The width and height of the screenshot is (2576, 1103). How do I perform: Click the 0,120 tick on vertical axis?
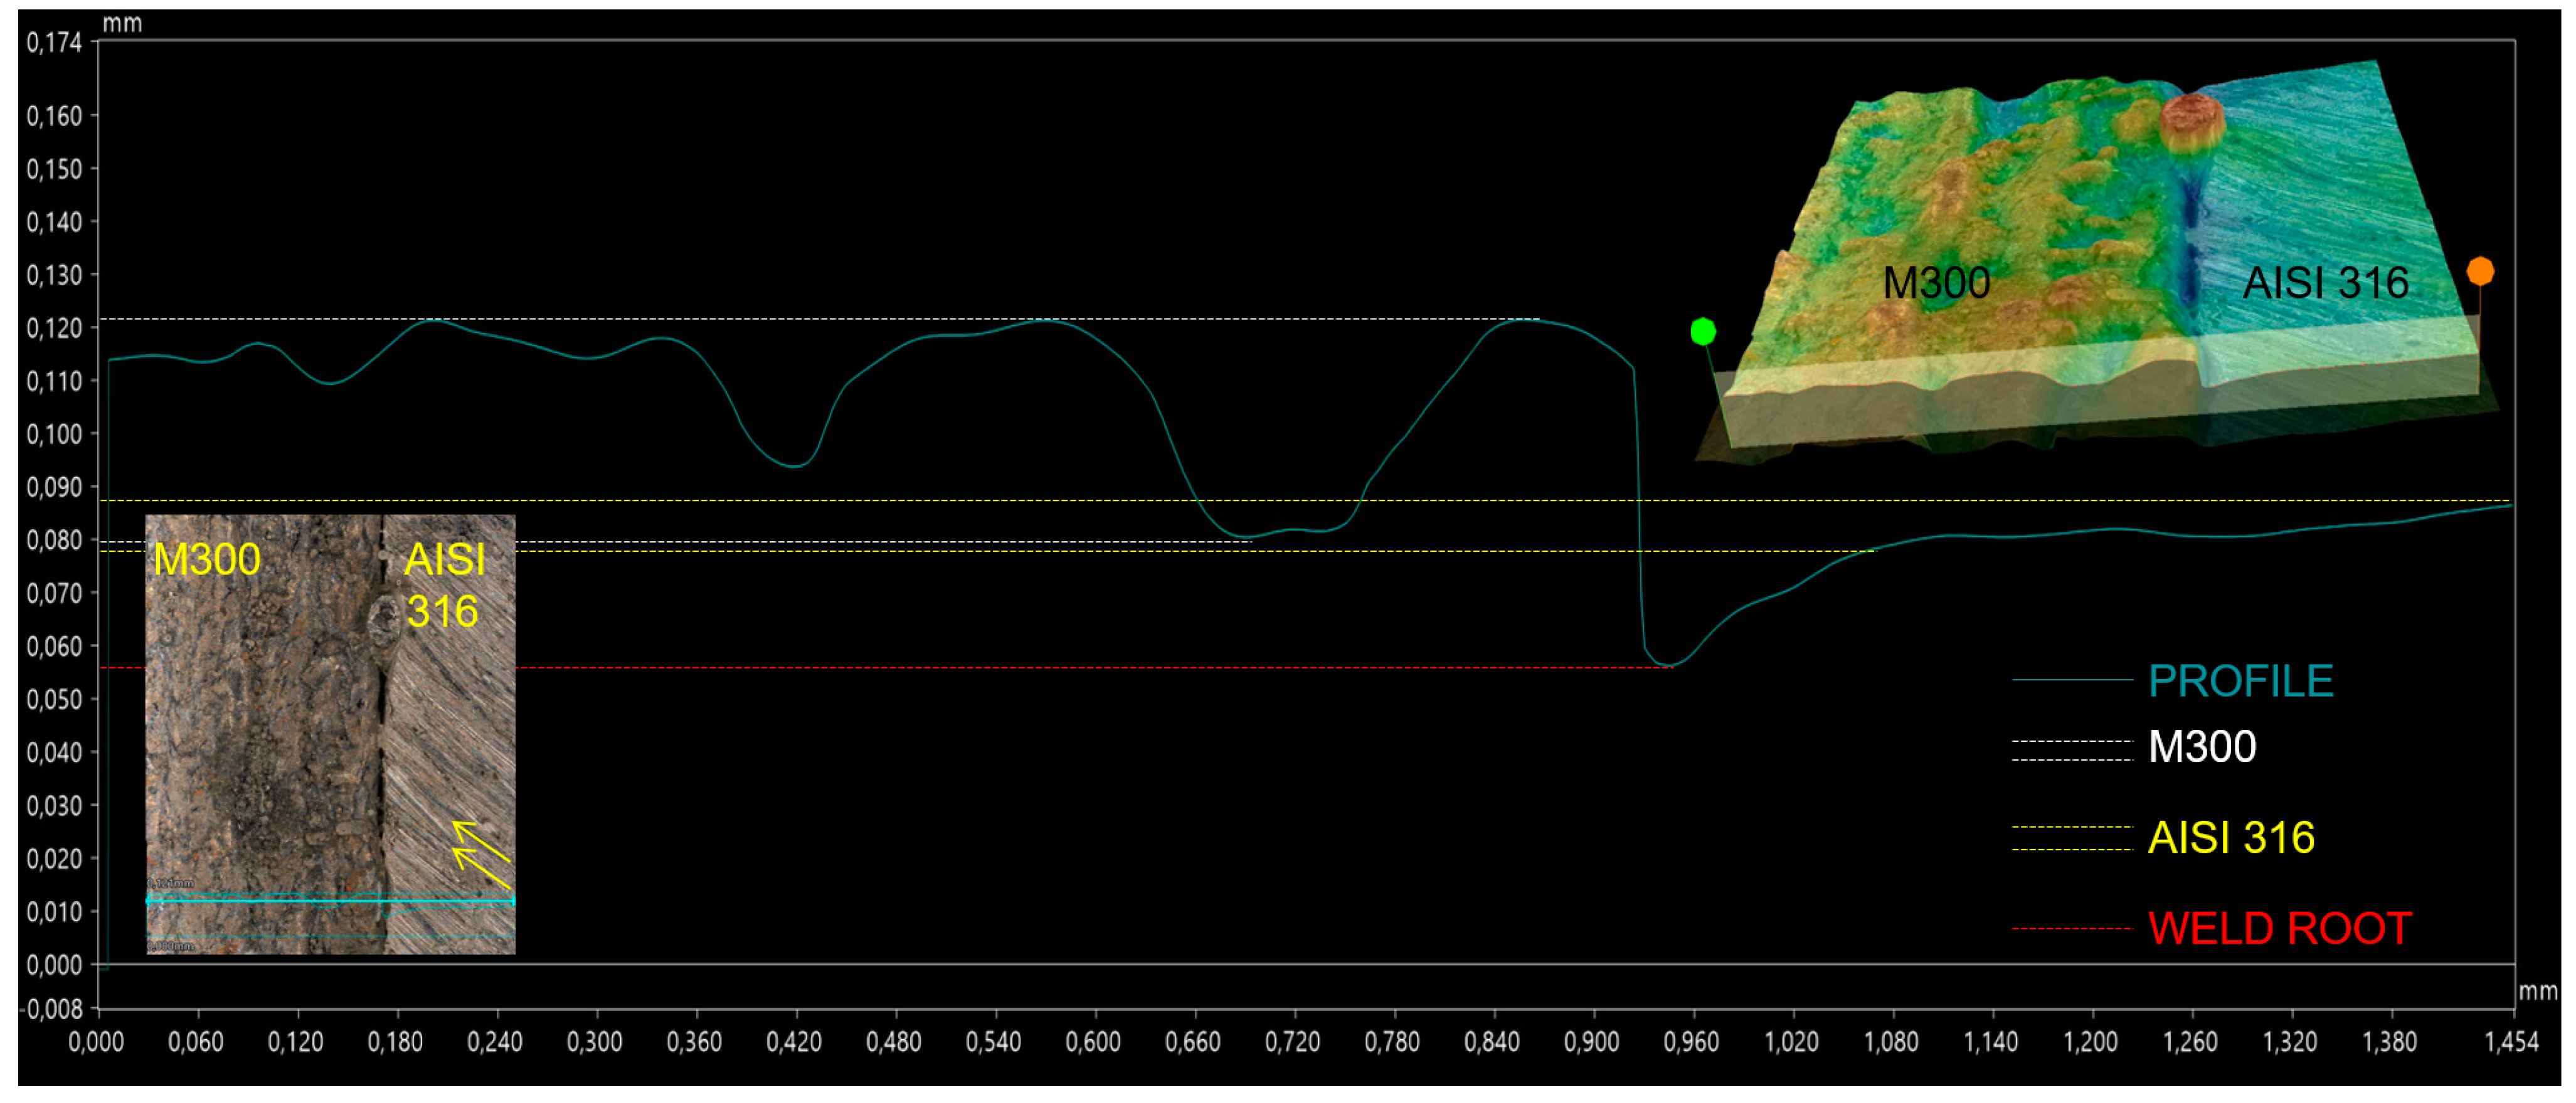pyautogui.click(x=54, y=328)
